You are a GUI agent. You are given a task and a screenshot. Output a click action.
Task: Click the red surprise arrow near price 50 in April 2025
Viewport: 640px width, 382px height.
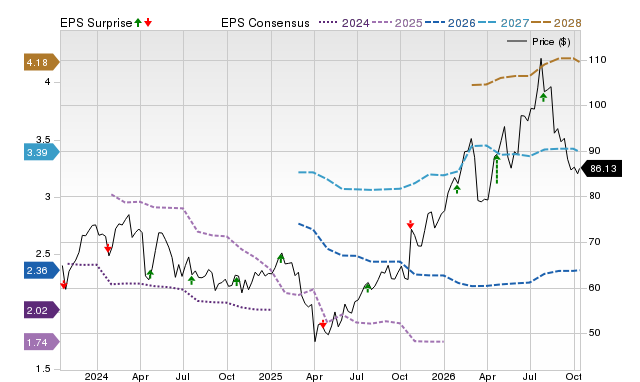point(323,324)
